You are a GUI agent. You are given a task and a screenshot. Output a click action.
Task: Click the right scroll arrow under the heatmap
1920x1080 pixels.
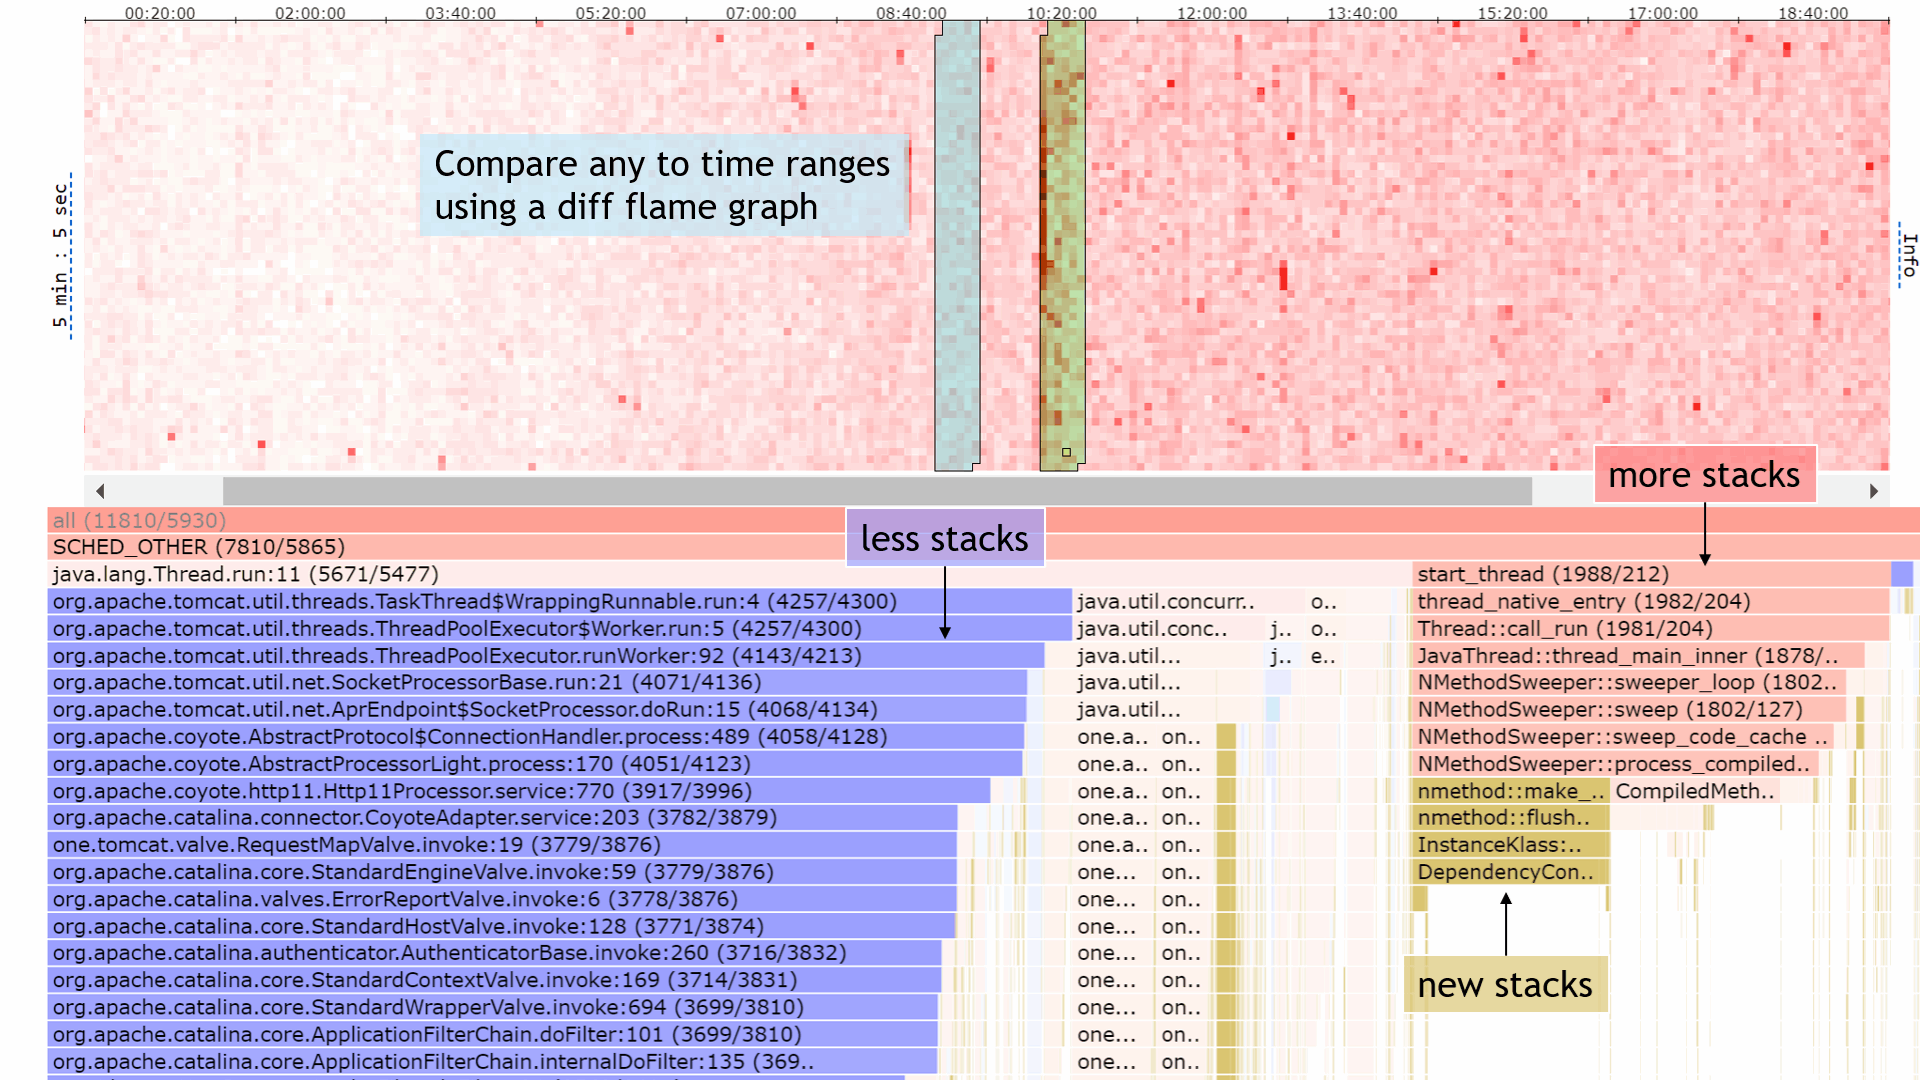click(1873, 491)
